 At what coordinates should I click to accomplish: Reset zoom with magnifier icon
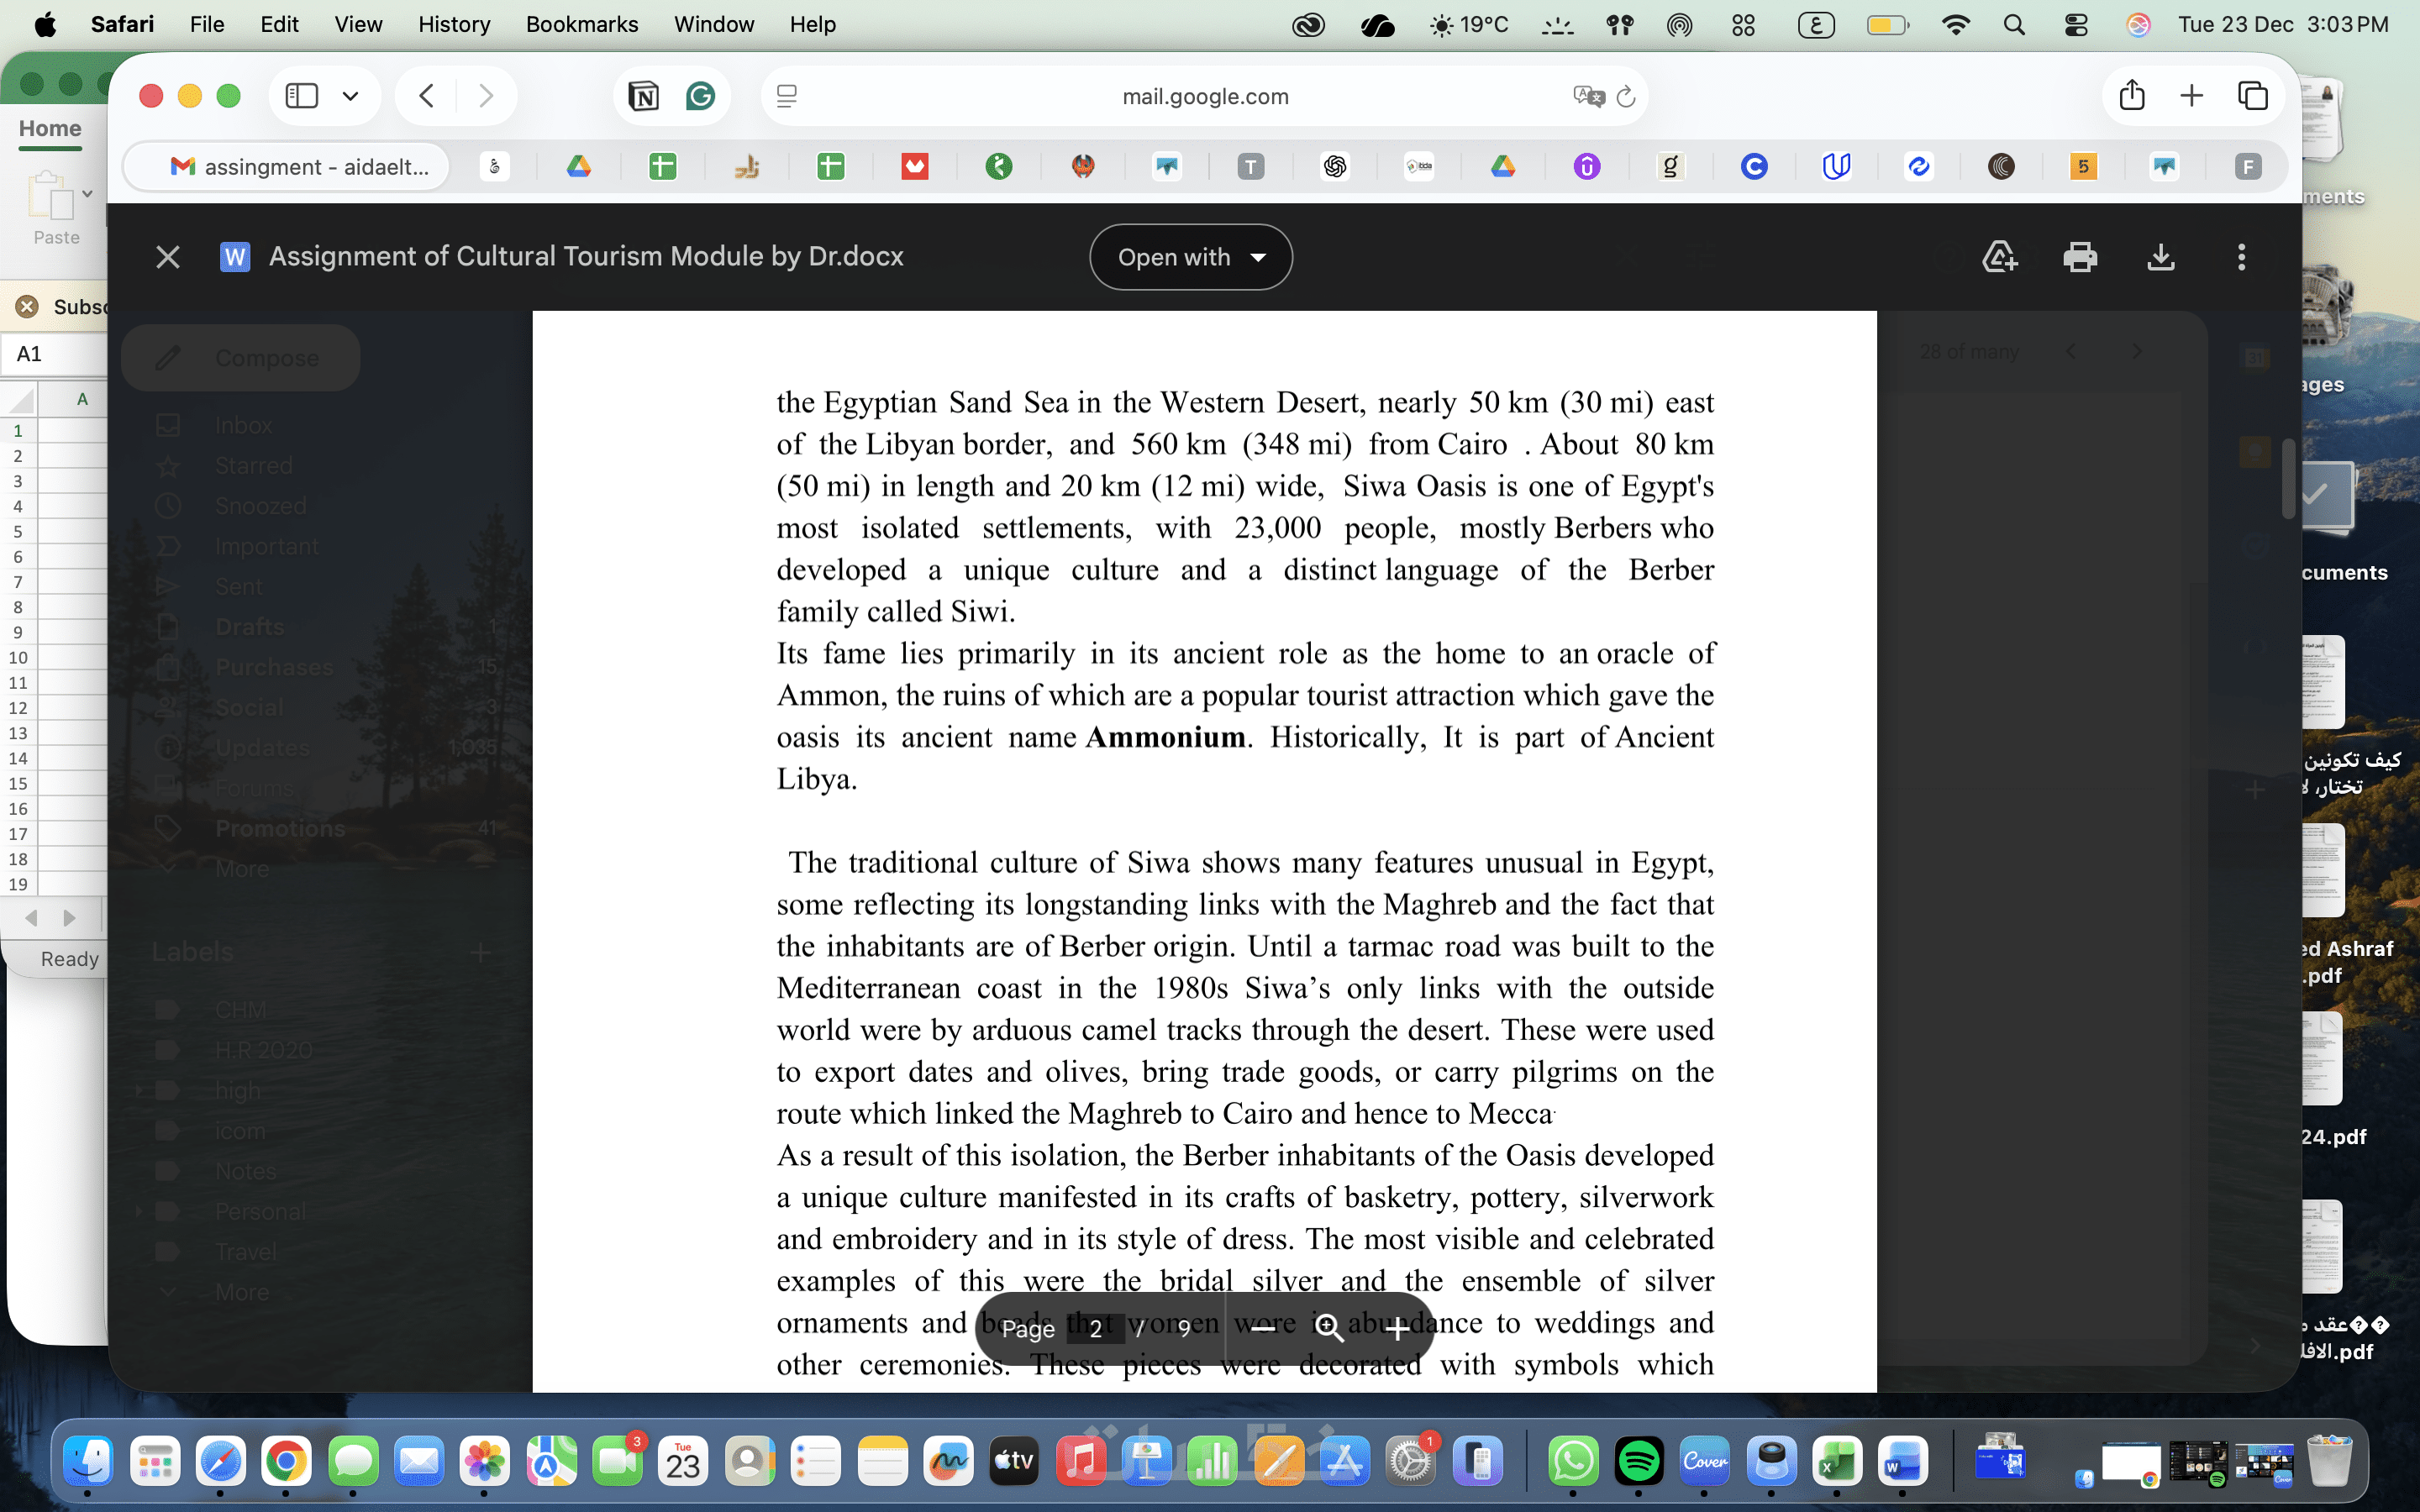(x=1329, y=1328)
